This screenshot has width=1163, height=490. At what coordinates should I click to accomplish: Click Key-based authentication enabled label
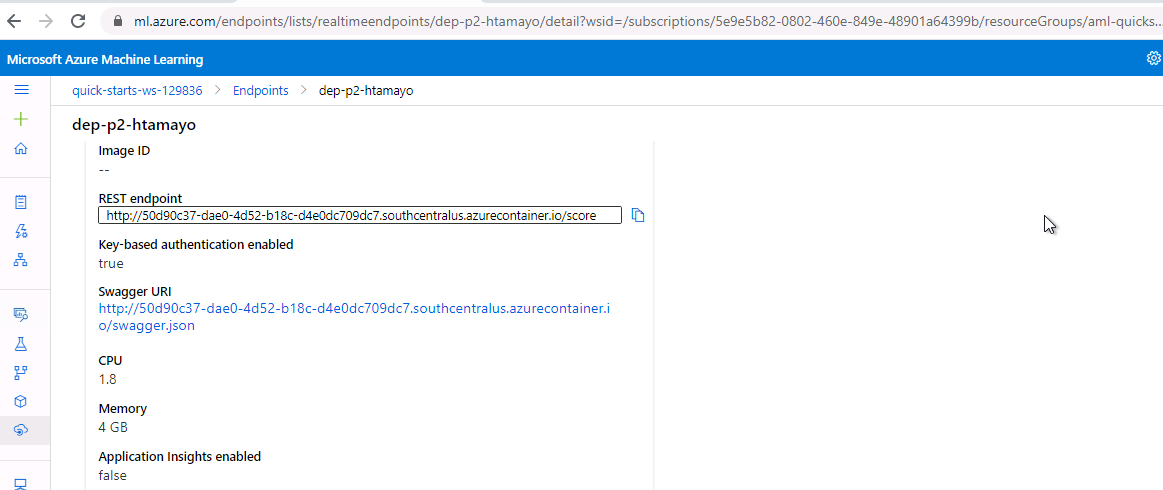click(x=196, y=244)
